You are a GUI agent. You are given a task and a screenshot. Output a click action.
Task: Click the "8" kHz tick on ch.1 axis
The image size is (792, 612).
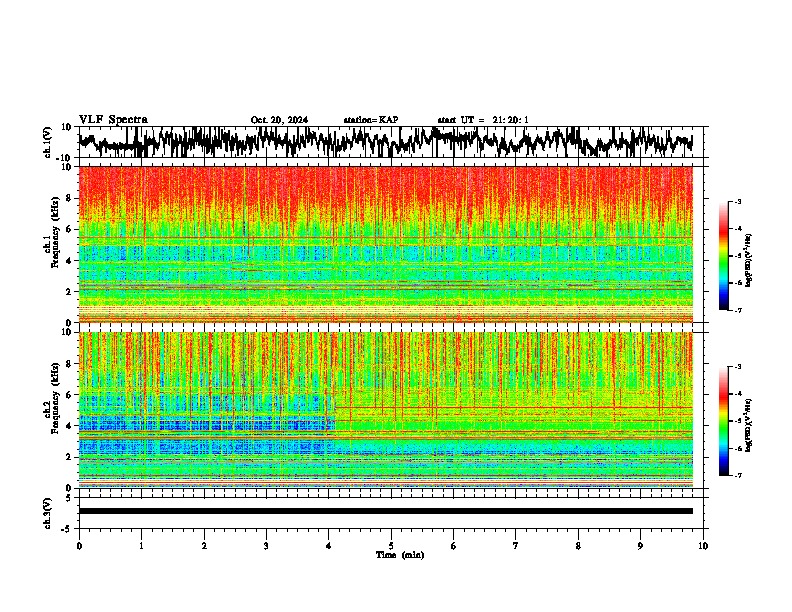pyautogui.click(x=70, y=198)
